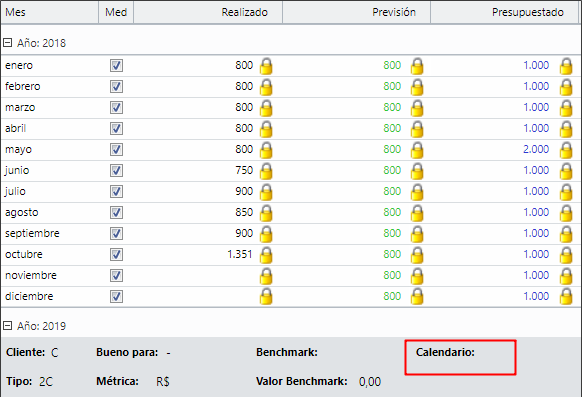The width and height of the screenshot is (582, 397).
Task: Toggle the Med checkbox for octubre
Action: click(116, 255)
